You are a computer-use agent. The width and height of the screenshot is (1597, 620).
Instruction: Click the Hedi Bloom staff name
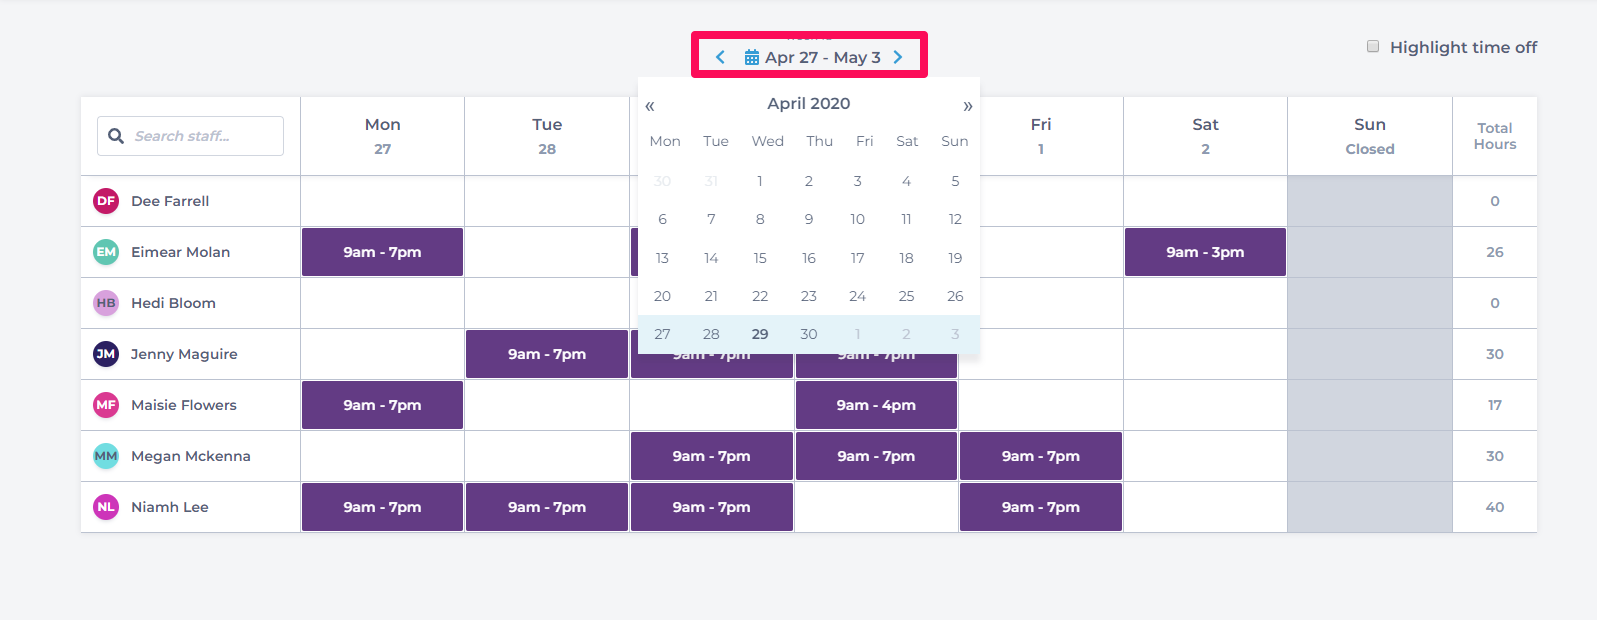173,303
